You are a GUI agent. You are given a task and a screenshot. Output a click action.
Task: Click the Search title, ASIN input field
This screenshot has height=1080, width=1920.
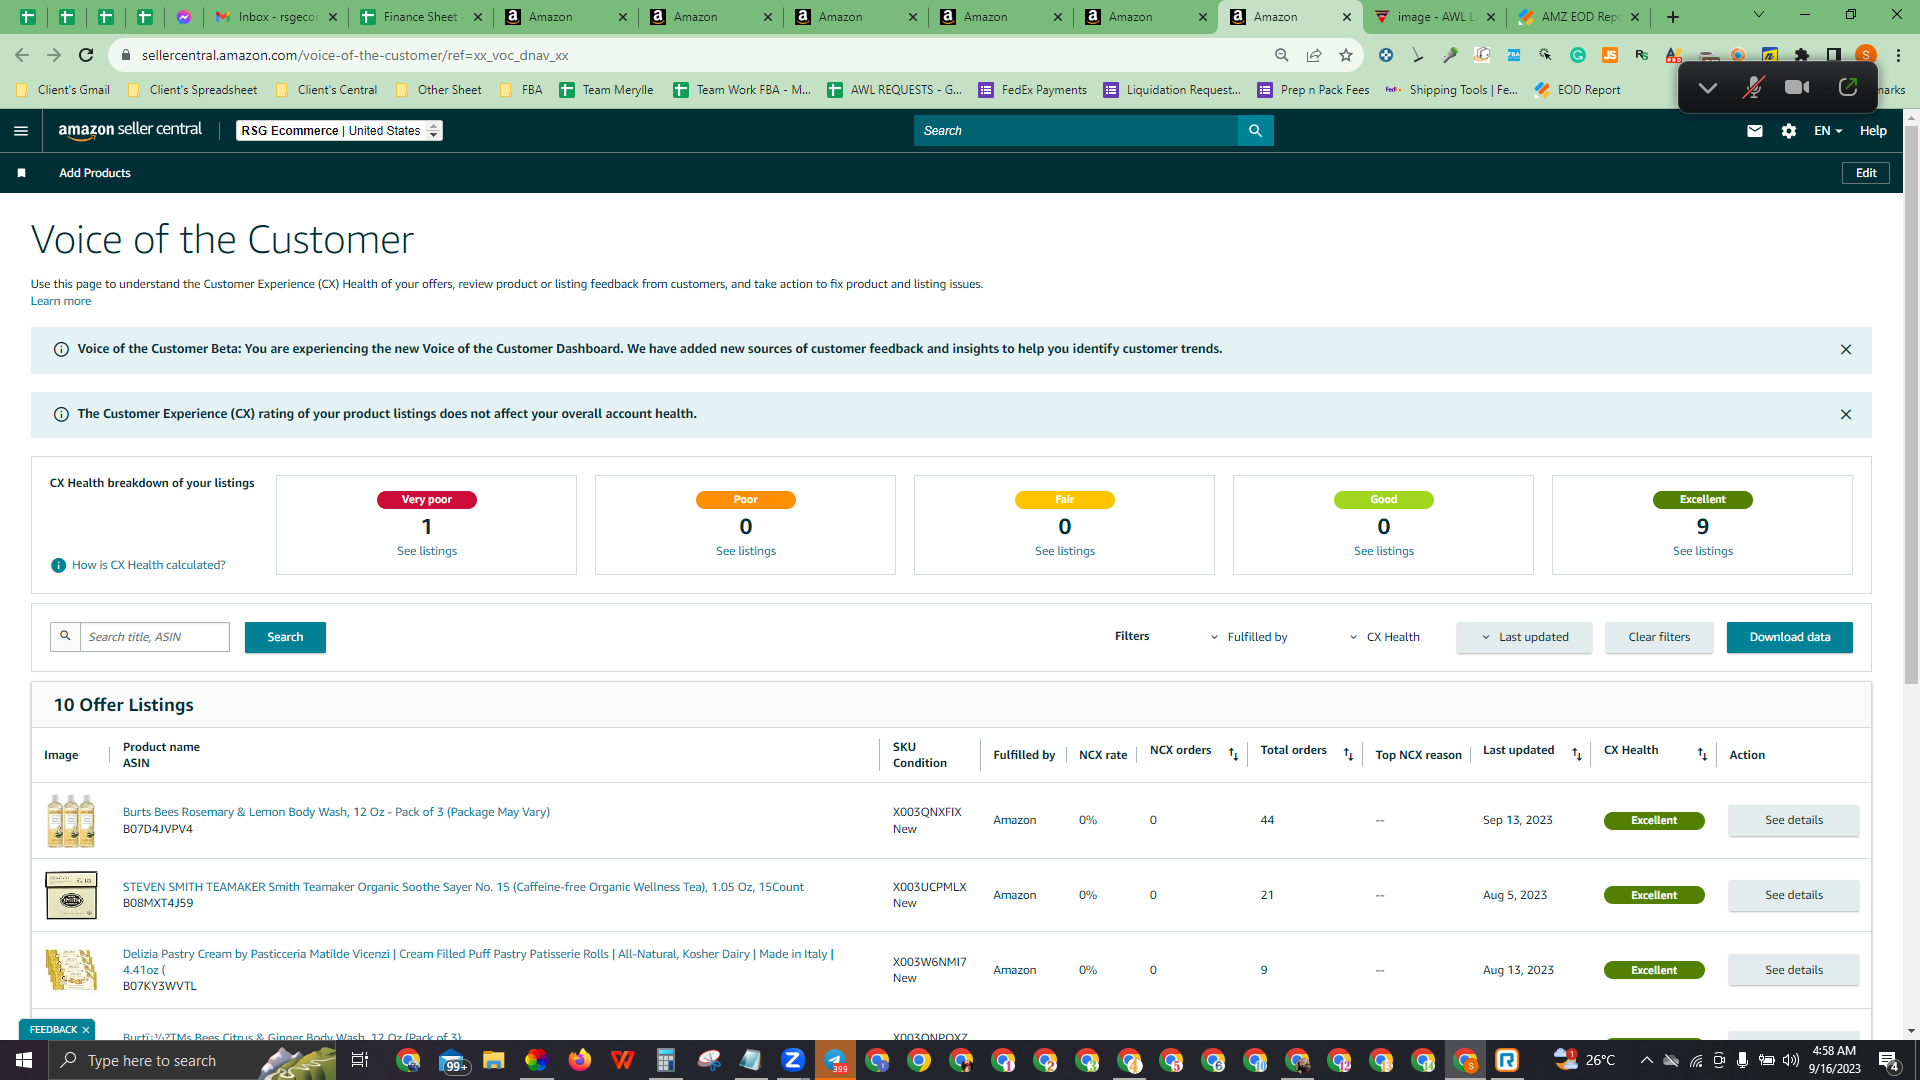coord(154,637)
